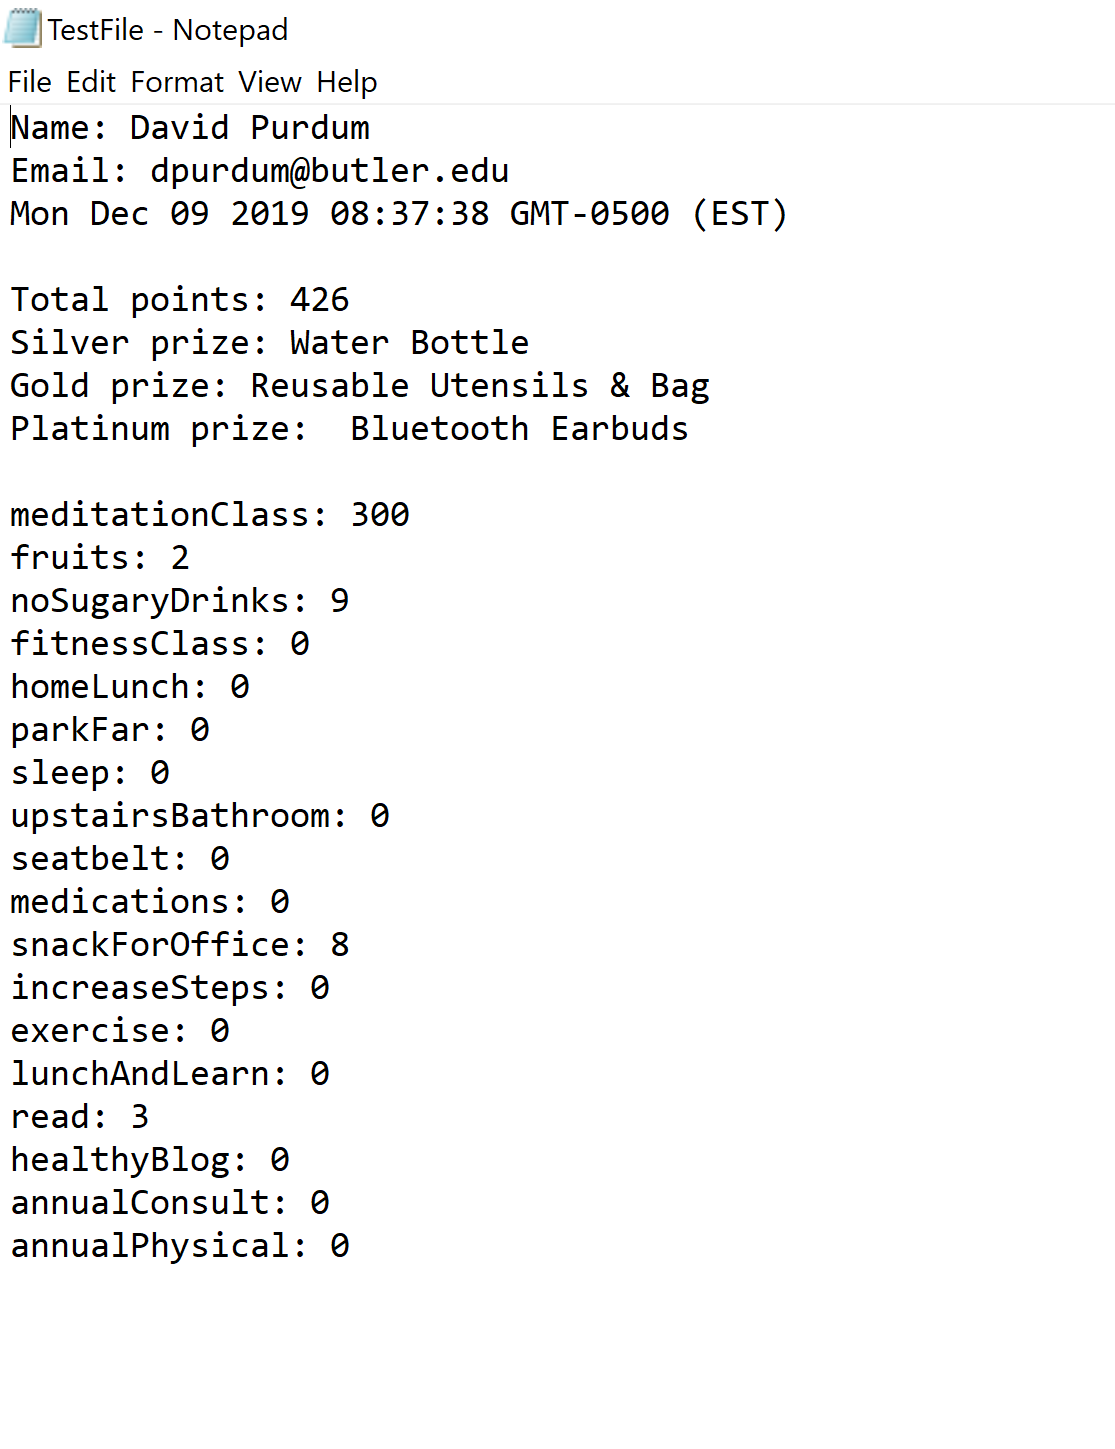Click the snackForOffice: 8 line
1115x1449 pixels.
pyautogui.click(x=180, y=945)
